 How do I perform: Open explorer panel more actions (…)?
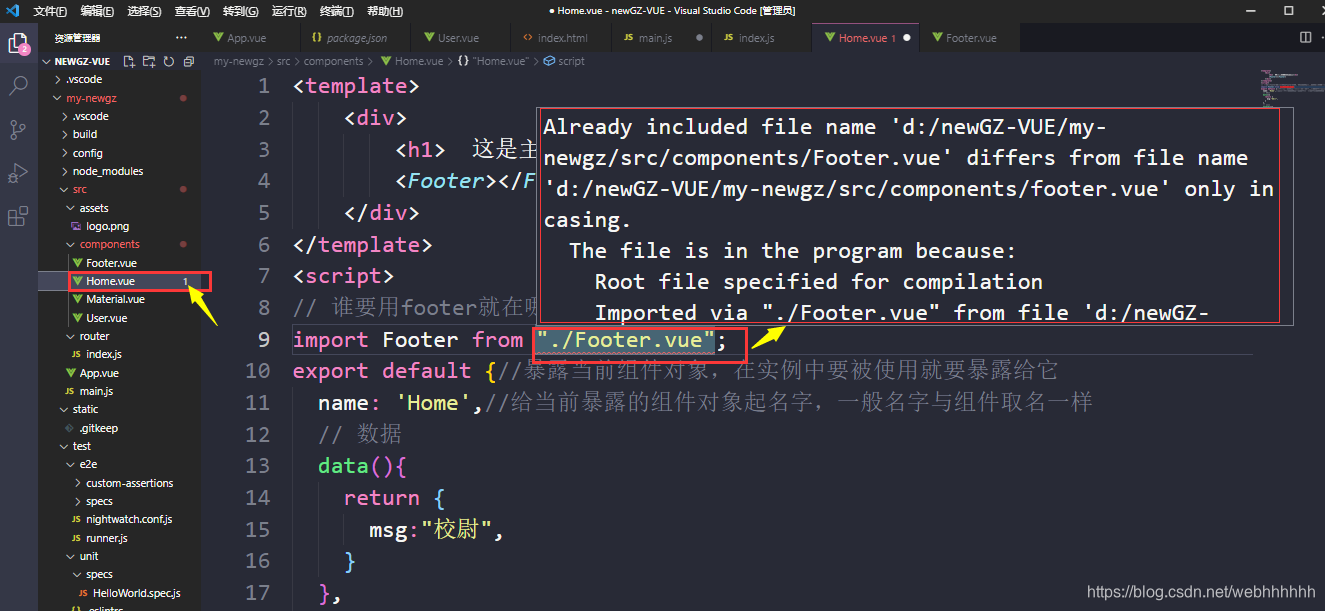point(181,37)
